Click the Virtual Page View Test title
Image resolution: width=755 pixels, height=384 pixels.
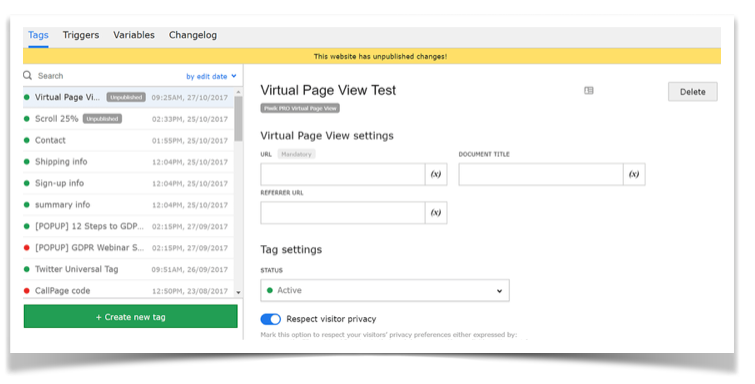(328, 90)
